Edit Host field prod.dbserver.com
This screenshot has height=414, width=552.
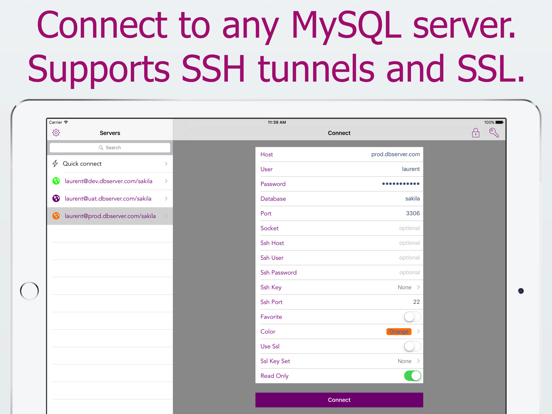pos(339,154)
